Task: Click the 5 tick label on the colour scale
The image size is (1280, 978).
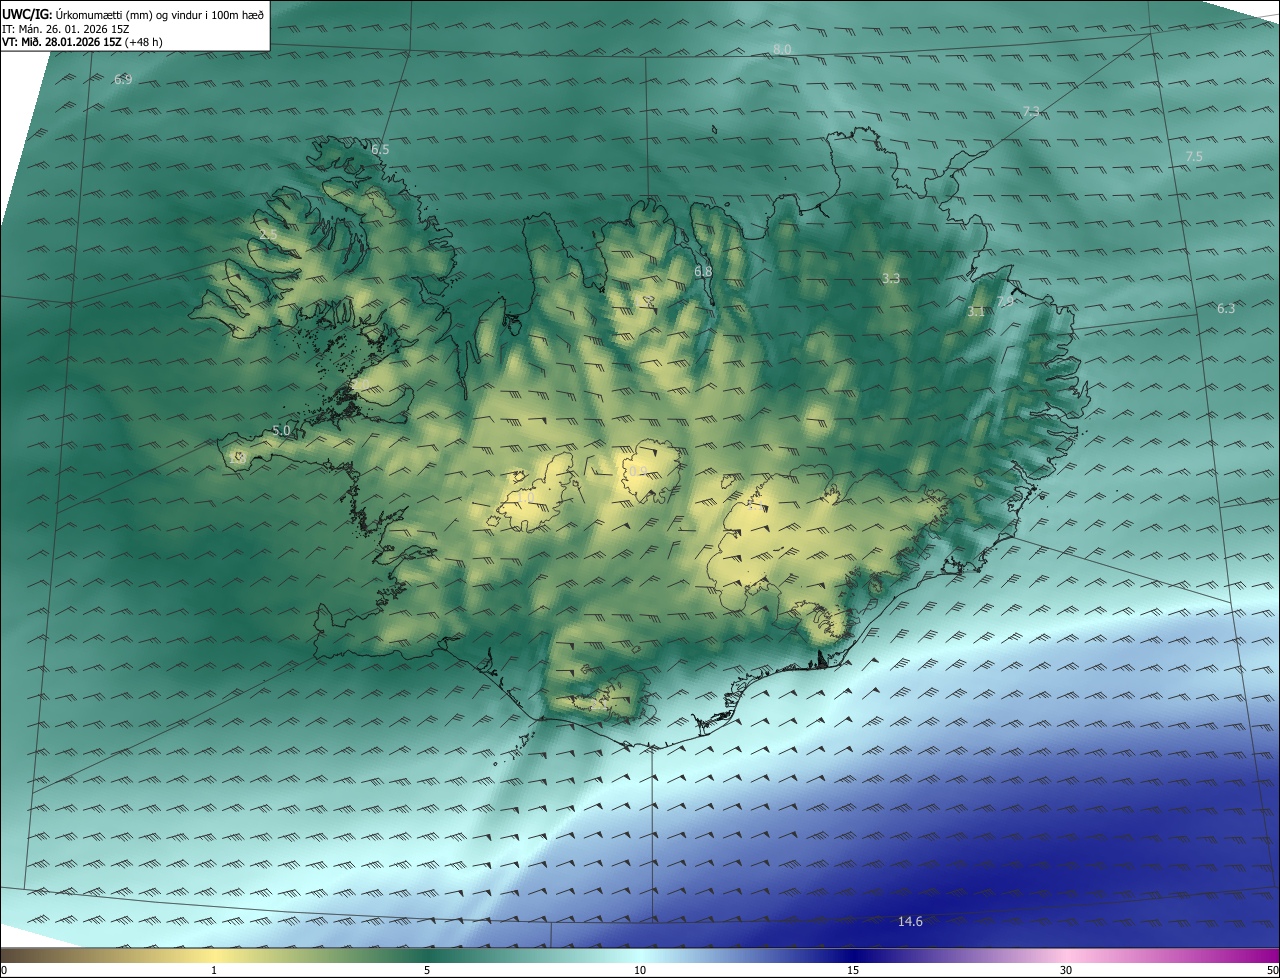Action: 427,970
